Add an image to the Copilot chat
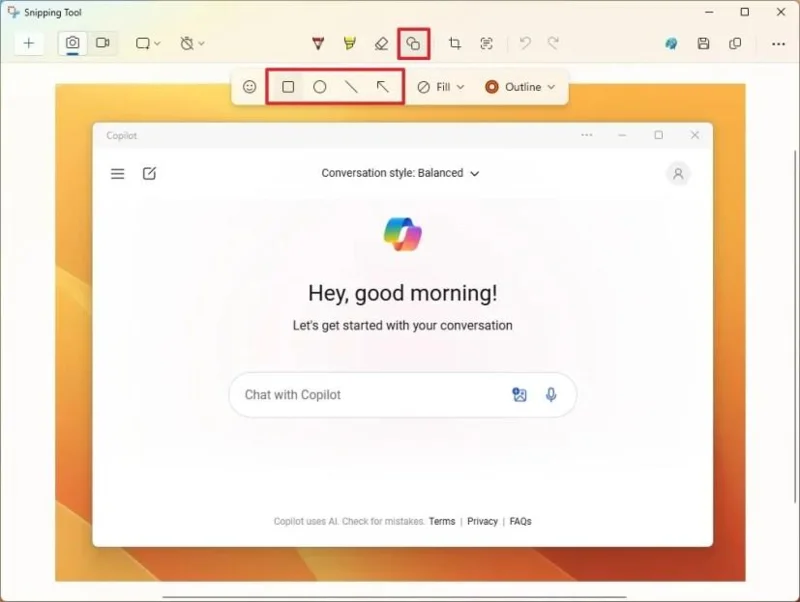Image resolution: width=800 pixels, height=602 pixels. [519, 394]
